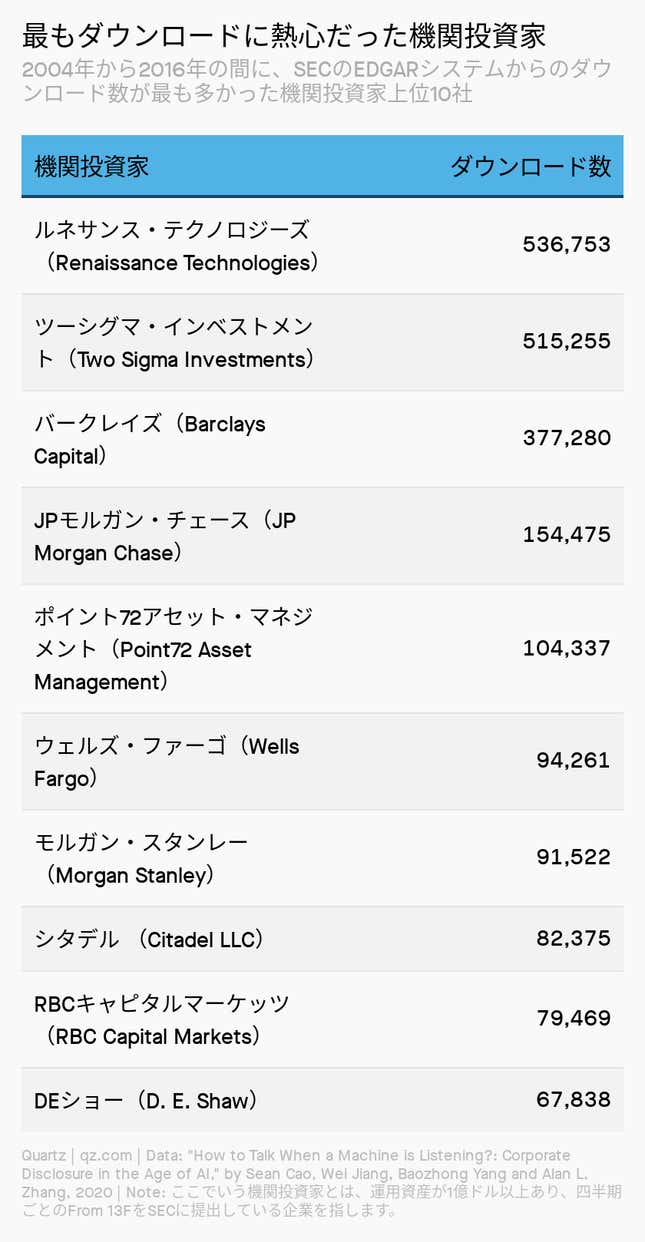Click the value 515,255

coord(567,341)
